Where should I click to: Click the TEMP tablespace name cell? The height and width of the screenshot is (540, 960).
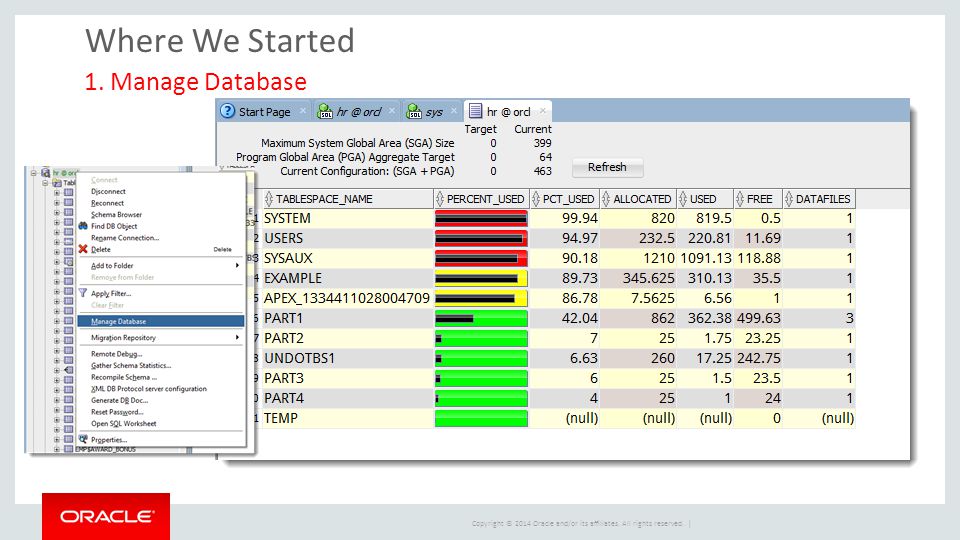347,418
